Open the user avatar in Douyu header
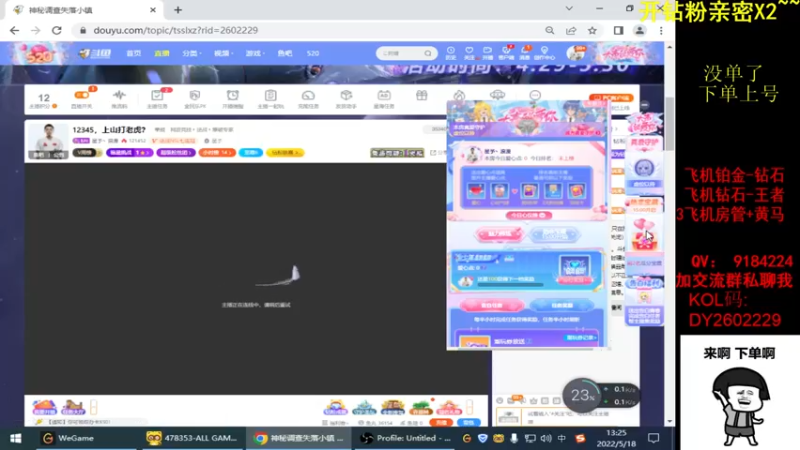The height and width of the screenshot is (450, 800). pos(576,53)
